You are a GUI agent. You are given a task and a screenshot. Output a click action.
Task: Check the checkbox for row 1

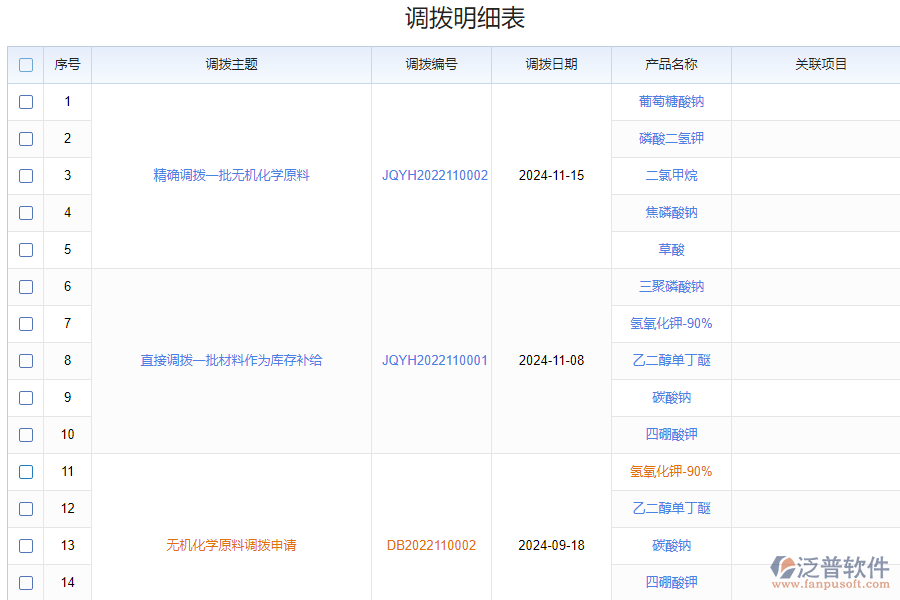tap(26, 101)
